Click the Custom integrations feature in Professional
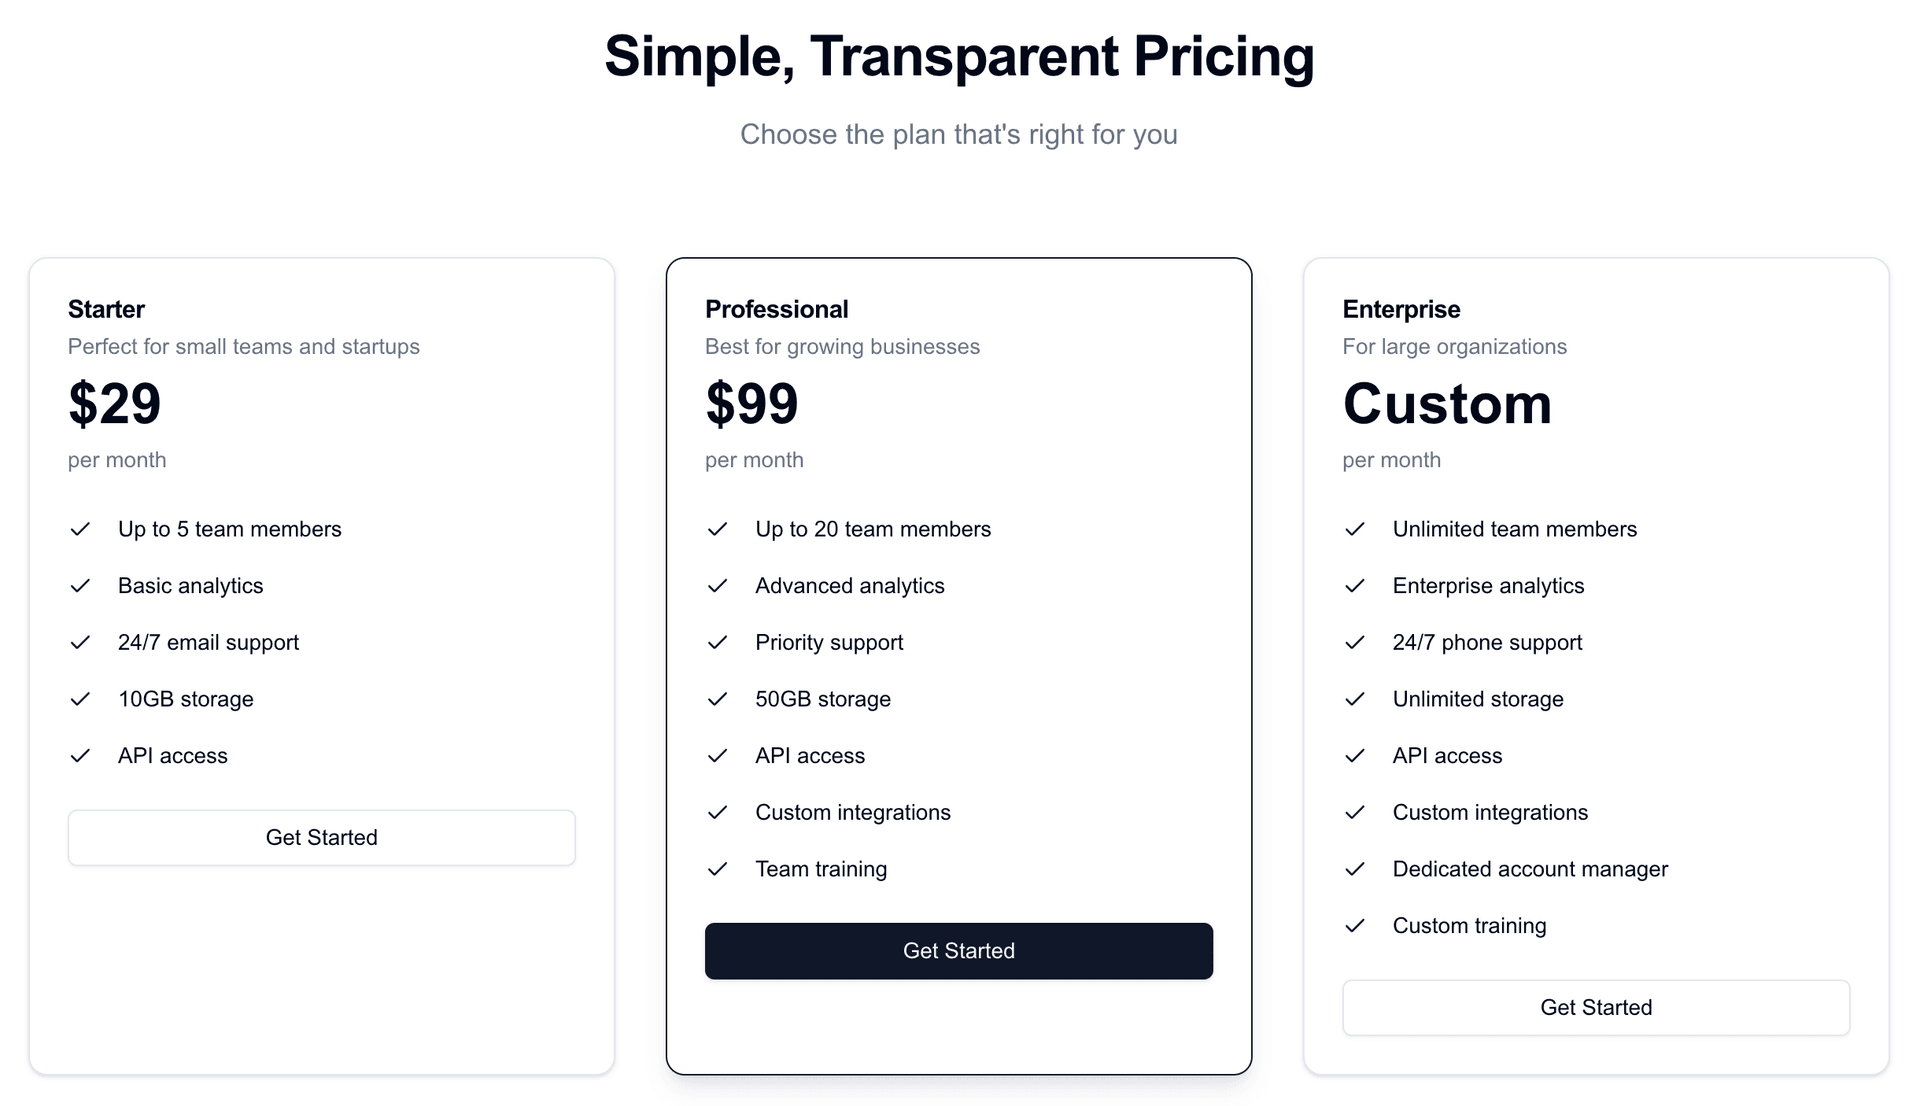This screenshot has height=1106, width=1920. tap(852, 812)
